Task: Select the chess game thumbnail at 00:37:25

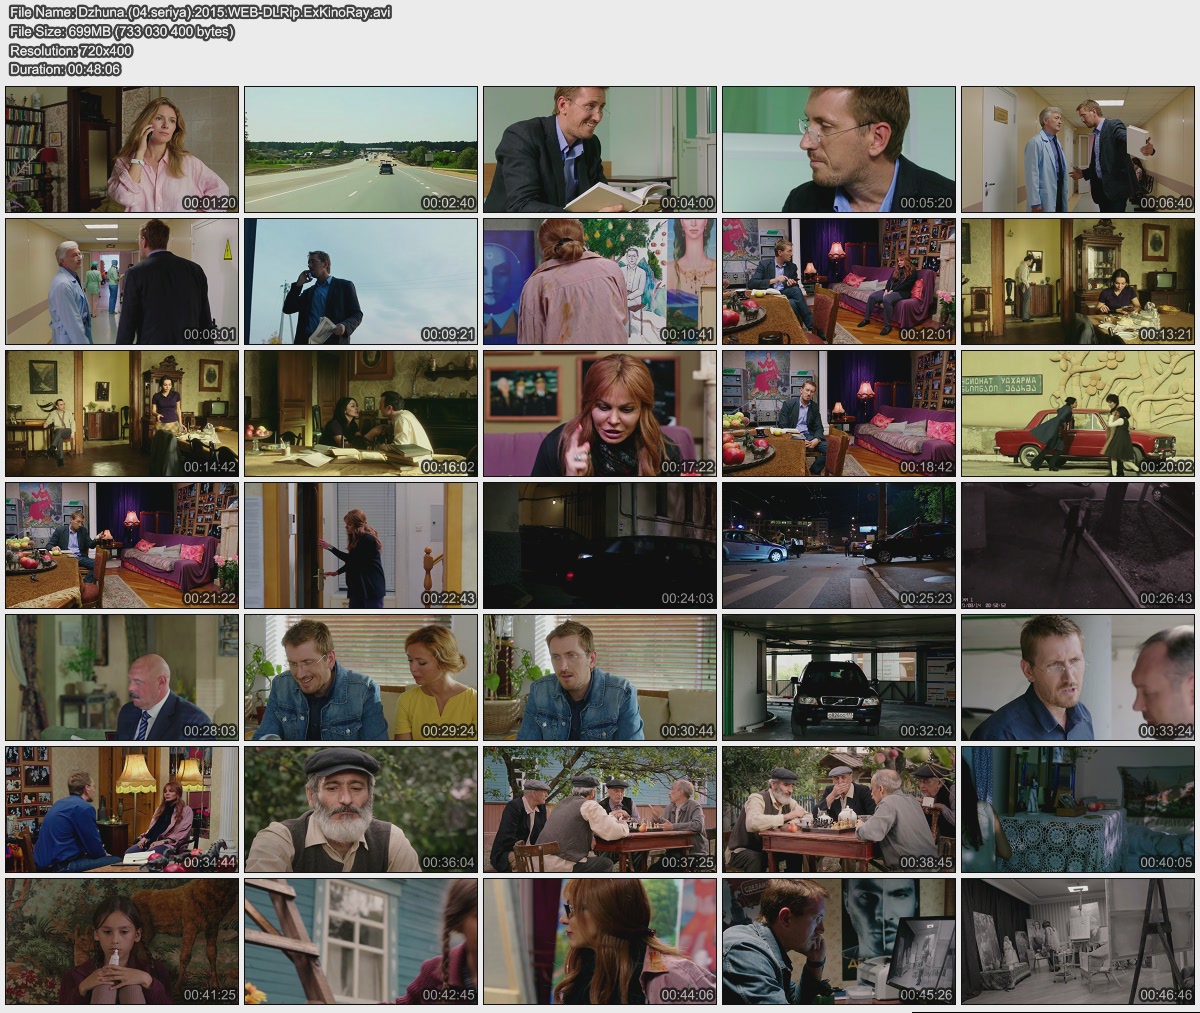Action: [600, 809]
